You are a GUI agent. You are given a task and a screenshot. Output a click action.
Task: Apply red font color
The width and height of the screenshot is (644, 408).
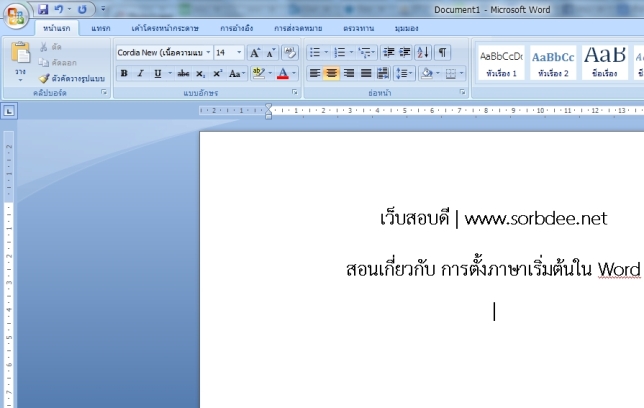click(x=283, y=74)
